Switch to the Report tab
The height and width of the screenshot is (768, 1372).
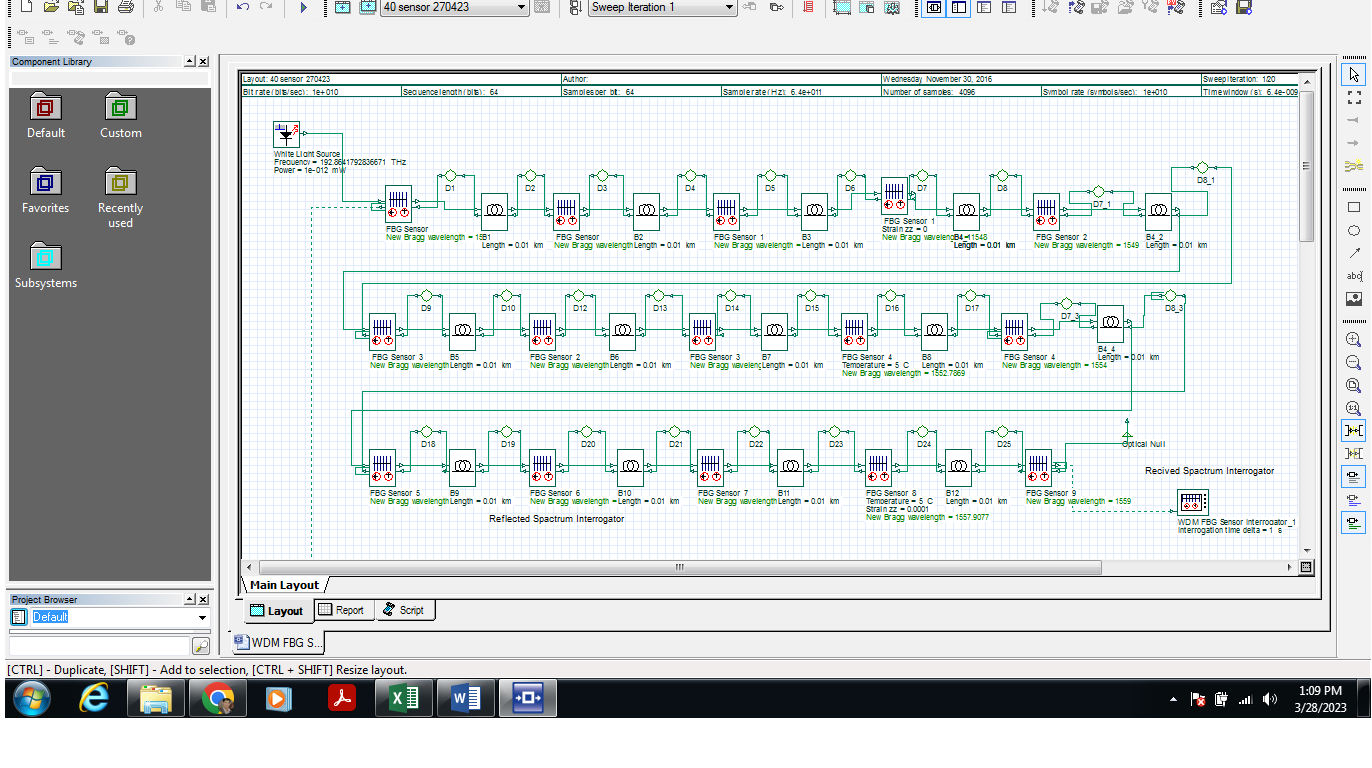tap(341, 610)
